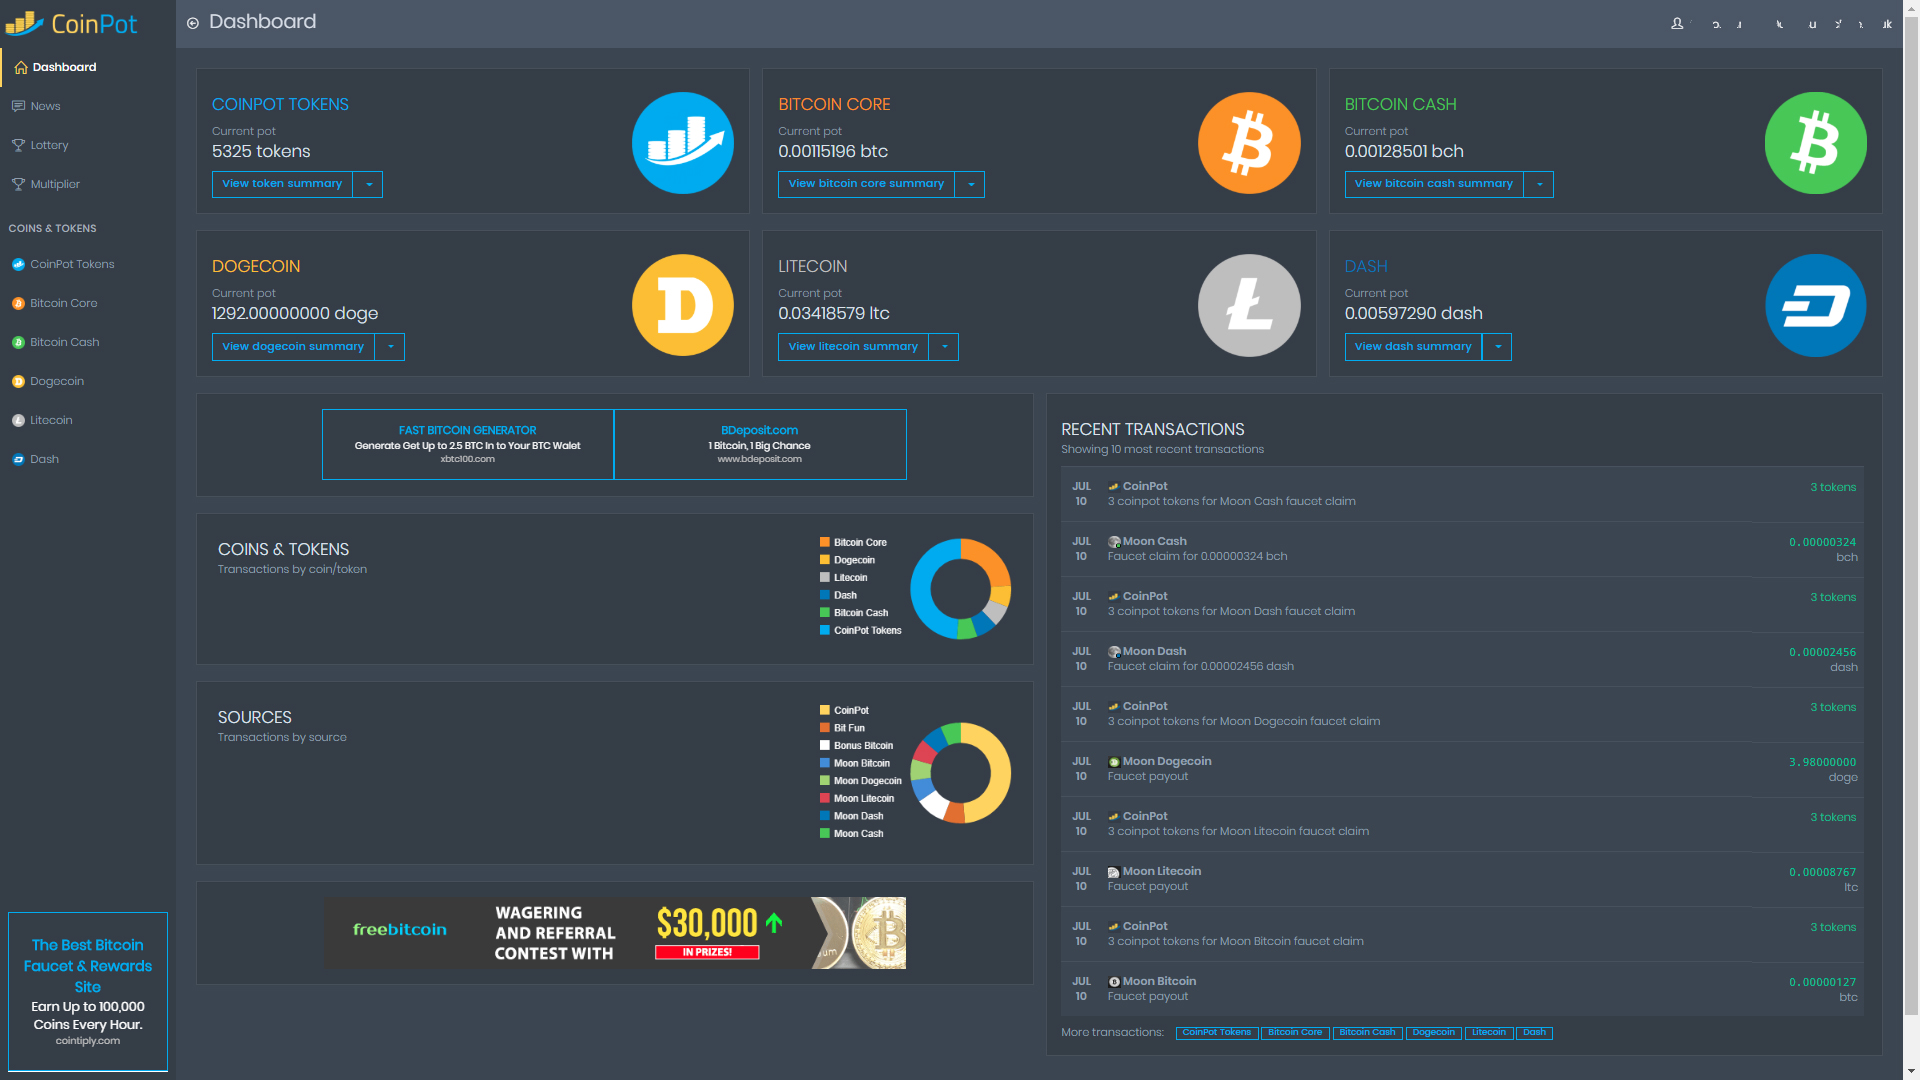Open the Multiplier menu item
Image resolution: width=1920 pixels, height=1080 pixels.
point(54,183)
